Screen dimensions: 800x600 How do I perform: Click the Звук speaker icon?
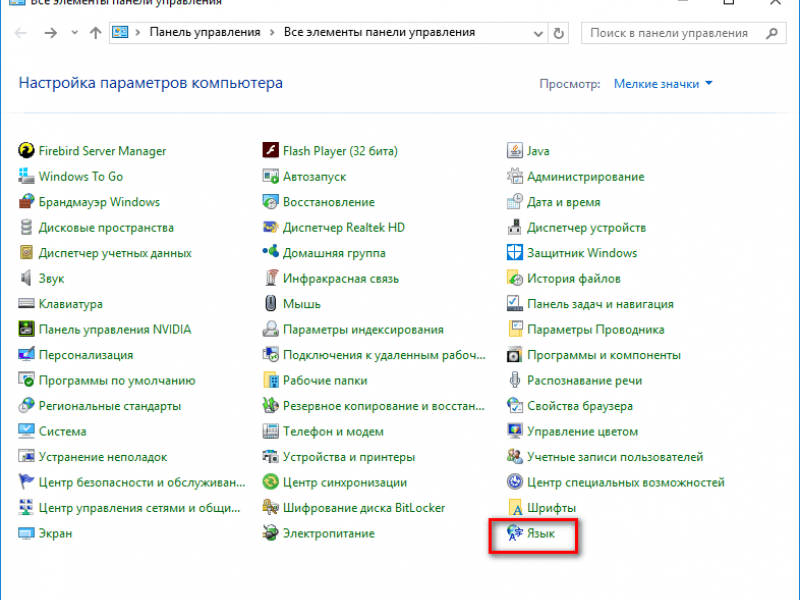coord(26,278)
